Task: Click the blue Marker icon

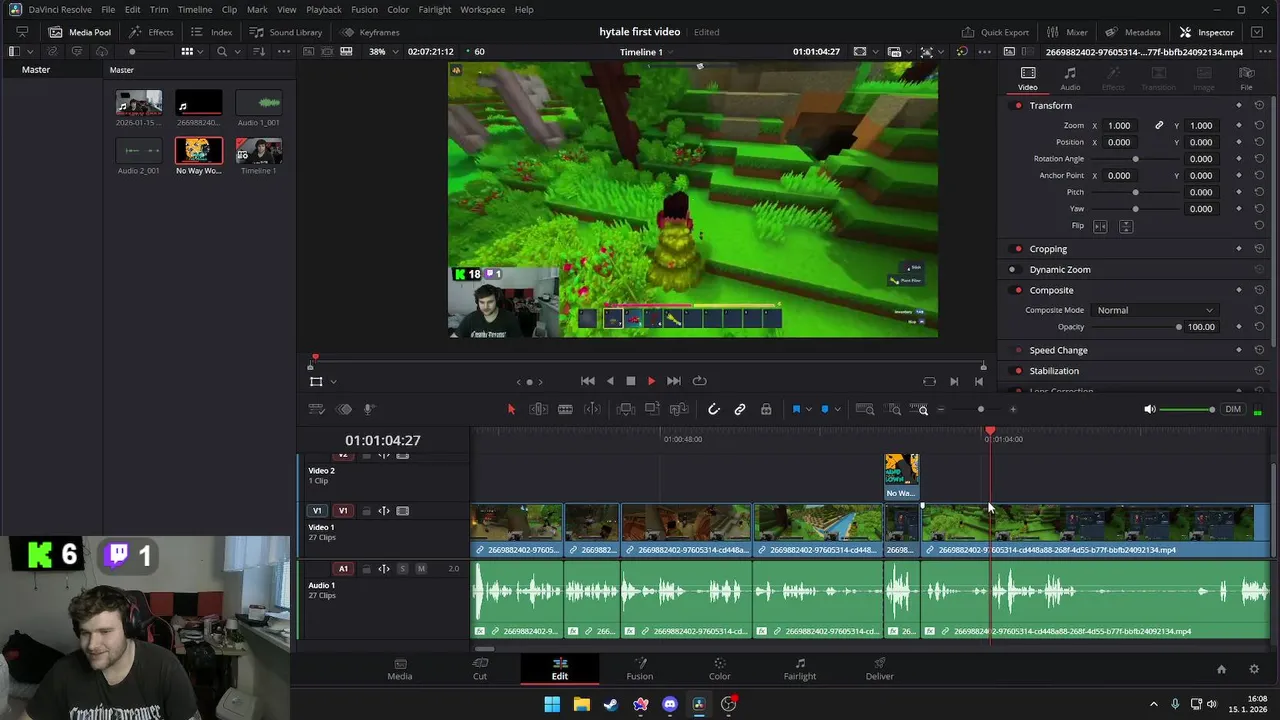Action: click(825, 409)
